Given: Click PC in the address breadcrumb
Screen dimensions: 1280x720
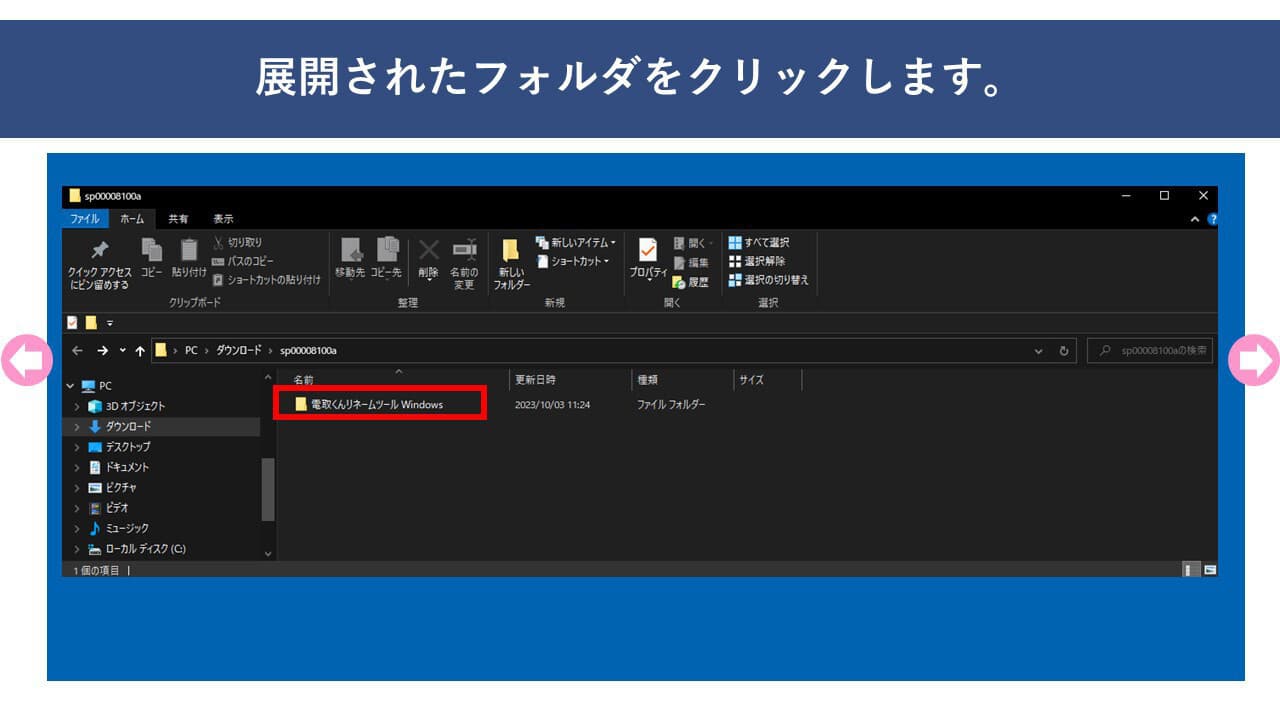Looking at the screenshot, I should coord(191,351).
